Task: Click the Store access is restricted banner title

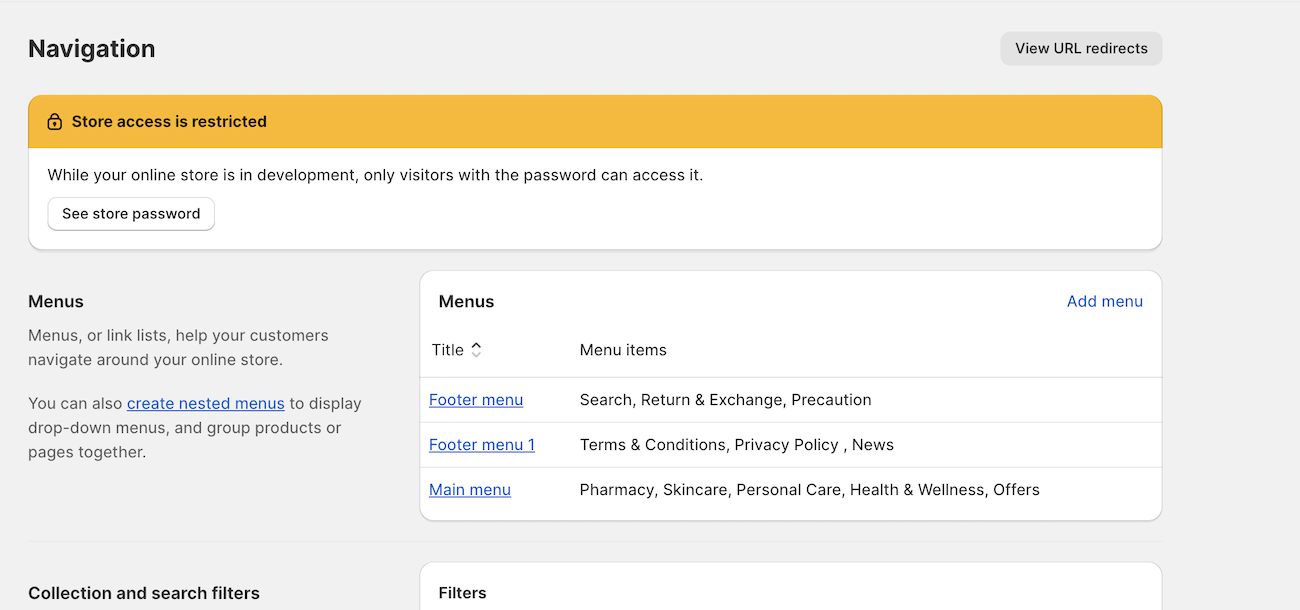Action: pos(169,122)
